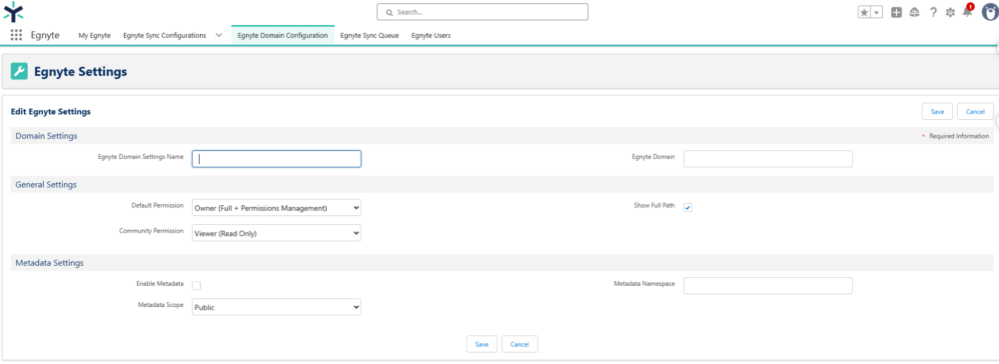
Task: Click the Favorites star icon
Action: pos(864,12)
